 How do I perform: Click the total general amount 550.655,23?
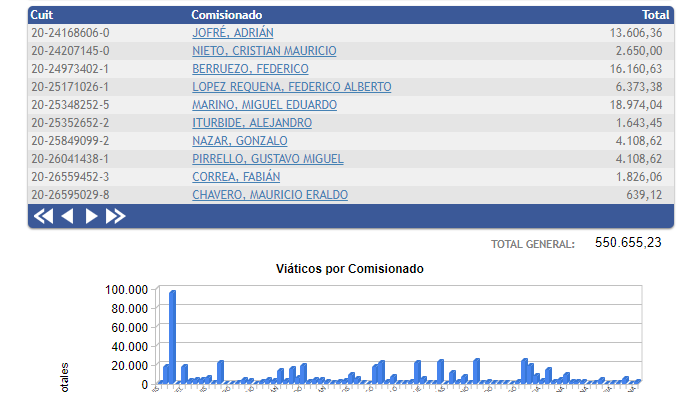click(x=628, y=242)
